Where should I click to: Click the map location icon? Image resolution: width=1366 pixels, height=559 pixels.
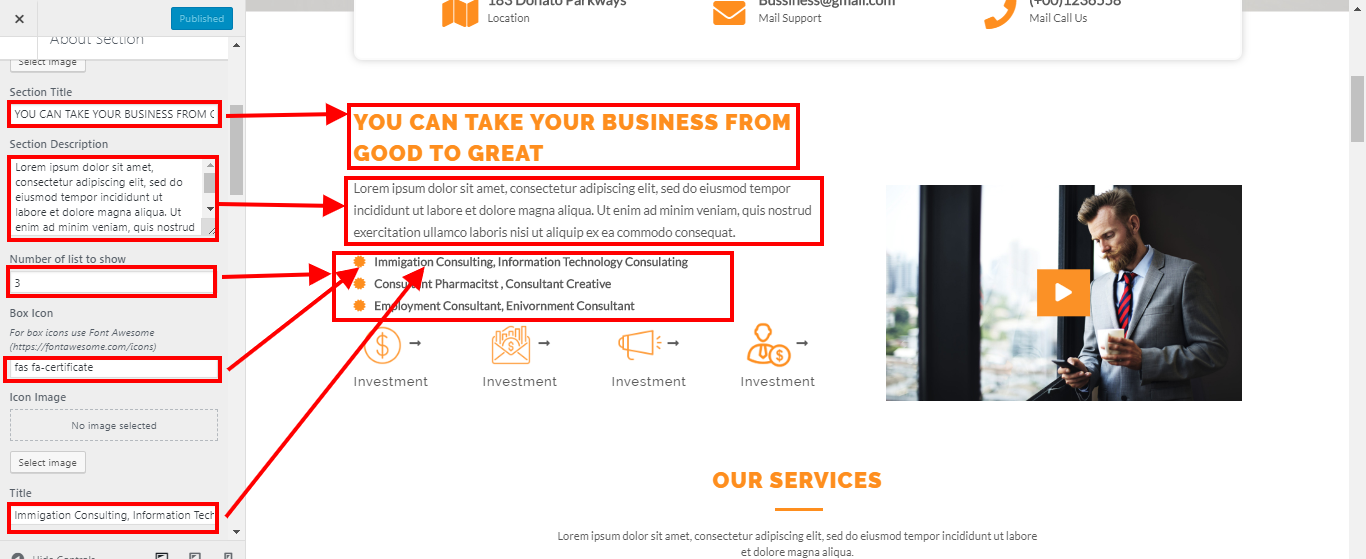coord(460,11)
